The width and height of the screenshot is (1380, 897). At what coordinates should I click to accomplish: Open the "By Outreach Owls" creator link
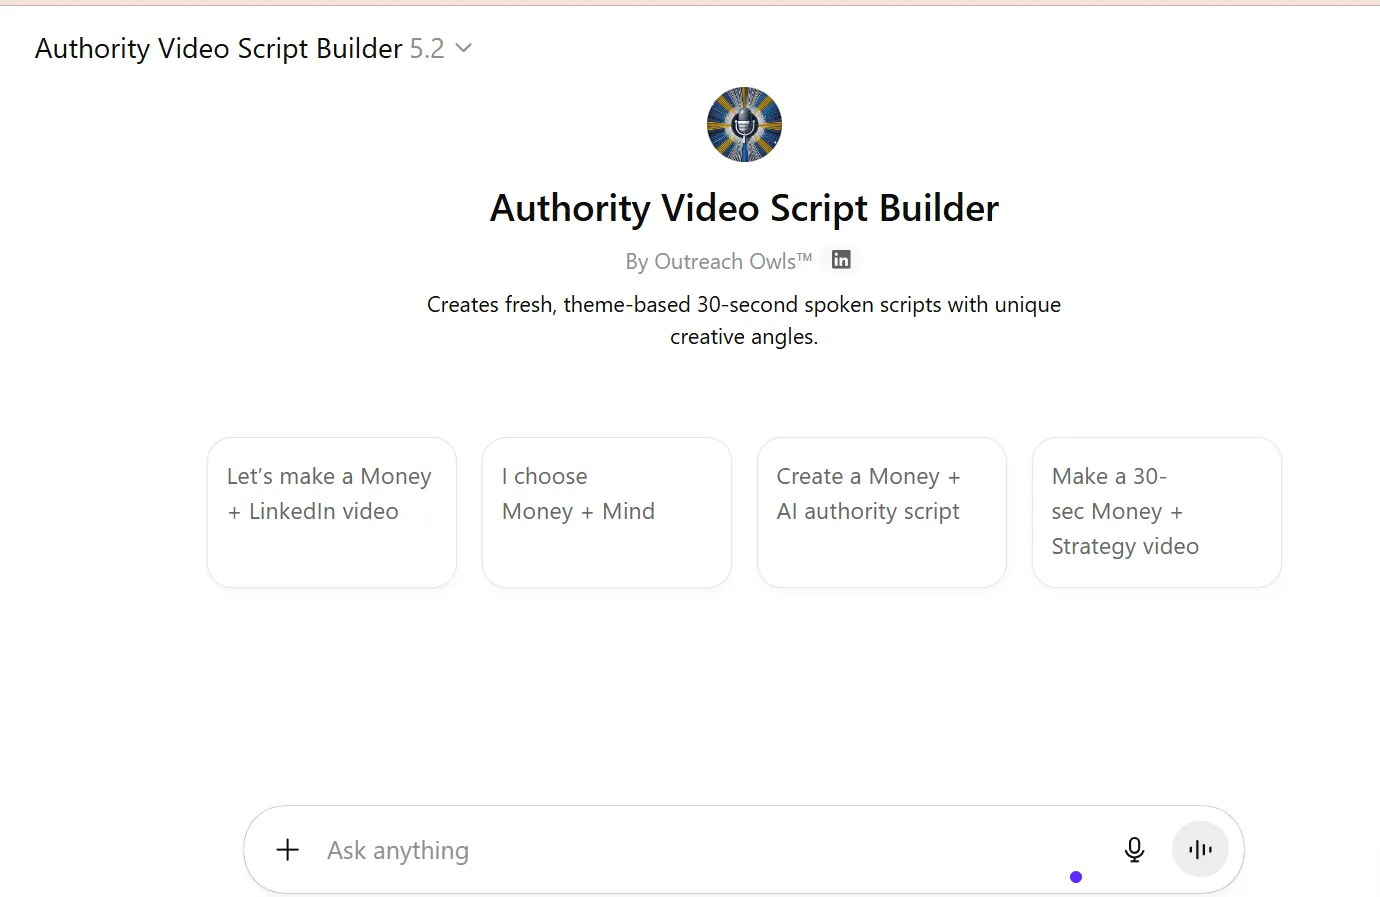(x=710, y=262)
